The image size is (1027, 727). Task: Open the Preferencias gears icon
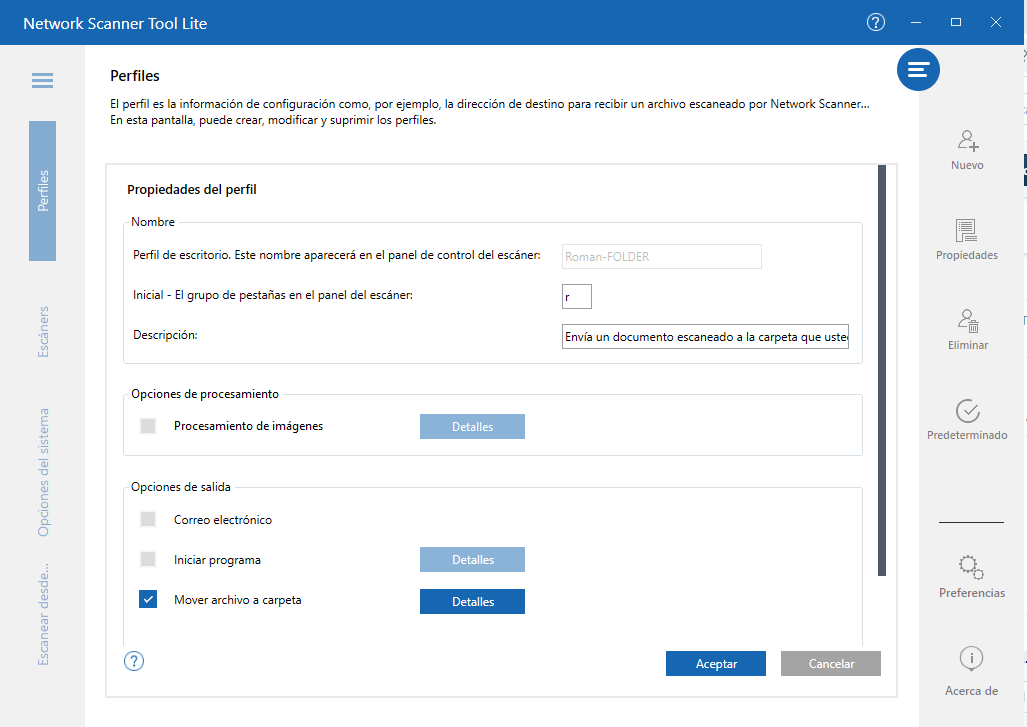(971, 577)
